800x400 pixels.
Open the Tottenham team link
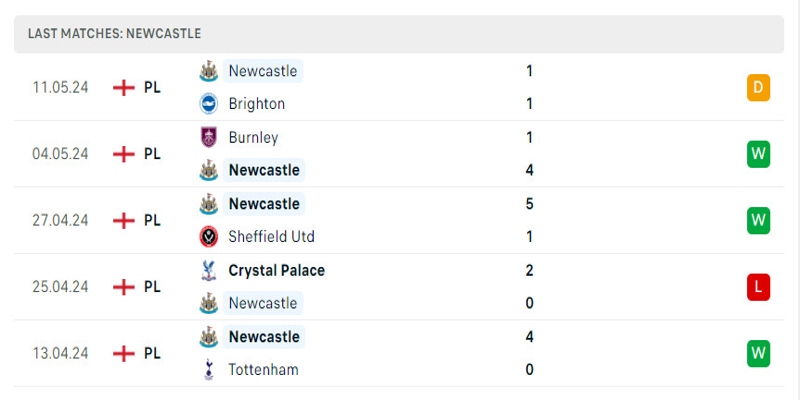point(263,370)
